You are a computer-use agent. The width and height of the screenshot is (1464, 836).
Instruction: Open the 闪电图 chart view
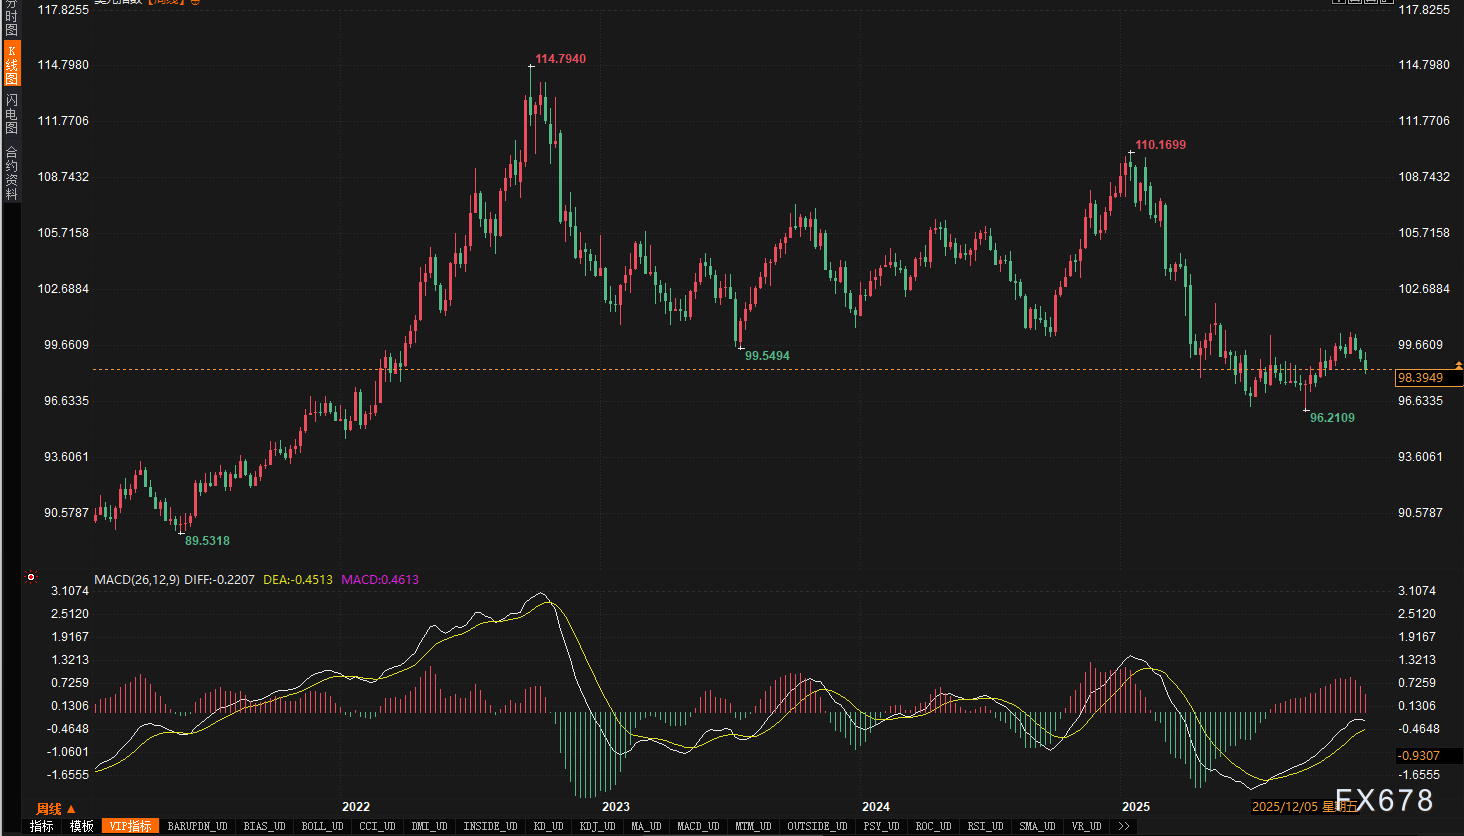[x=12, y=114]
